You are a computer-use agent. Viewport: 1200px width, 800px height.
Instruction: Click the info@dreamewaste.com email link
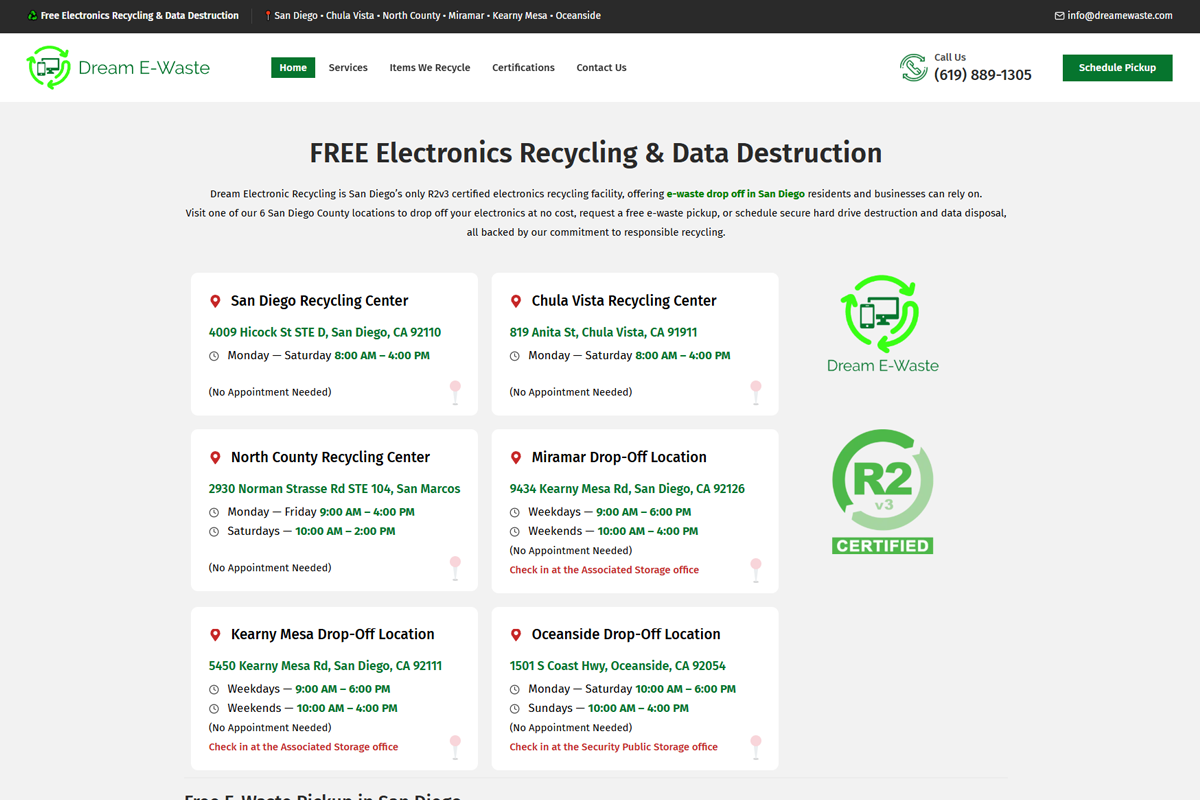click(x=1120, y=16)
